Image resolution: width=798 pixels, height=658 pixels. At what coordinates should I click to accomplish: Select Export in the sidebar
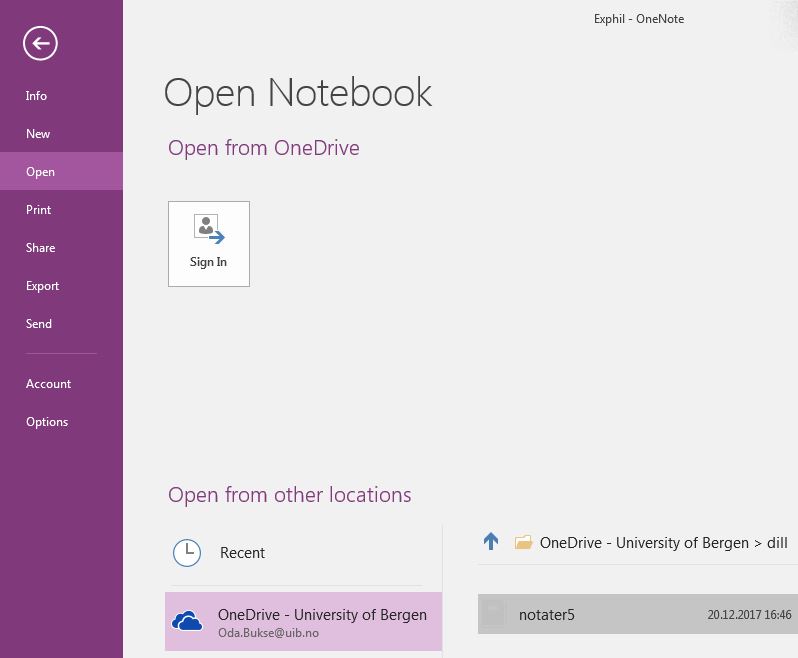pyautogui.click(x=43, y=286)
